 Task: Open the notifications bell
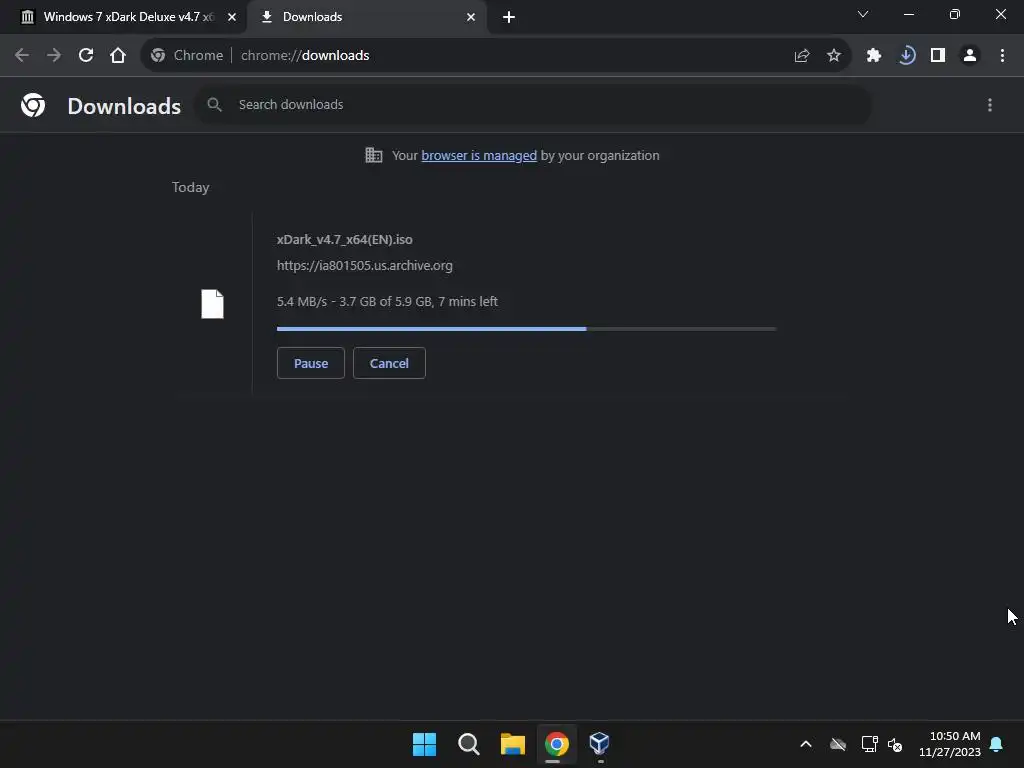[997, 744]
